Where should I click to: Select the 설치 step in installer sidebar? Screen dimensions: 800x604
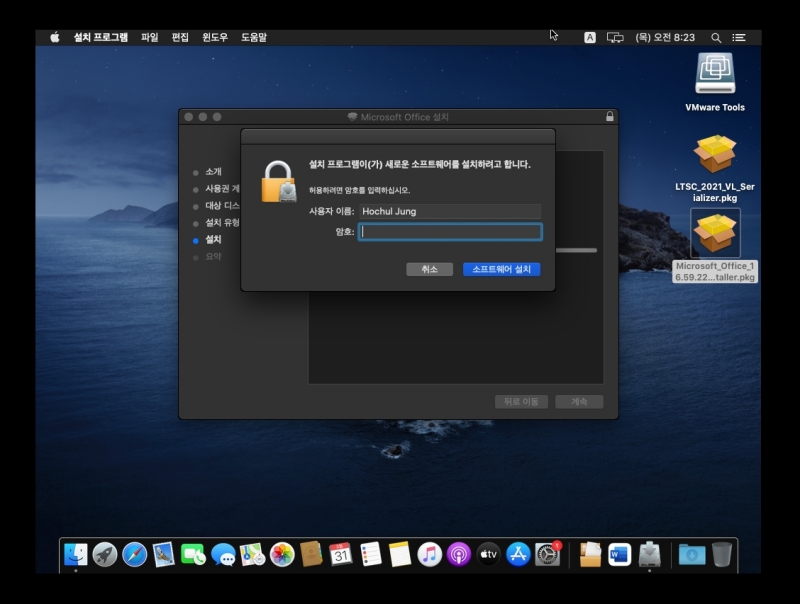[x=213, y=240]
